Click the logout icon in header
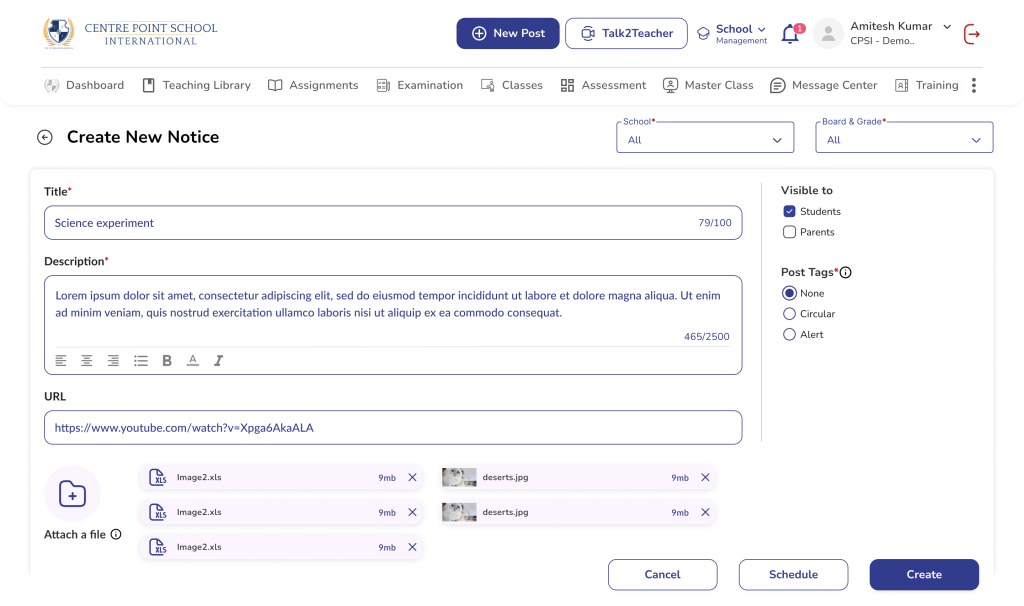 (x=971, y=34)
